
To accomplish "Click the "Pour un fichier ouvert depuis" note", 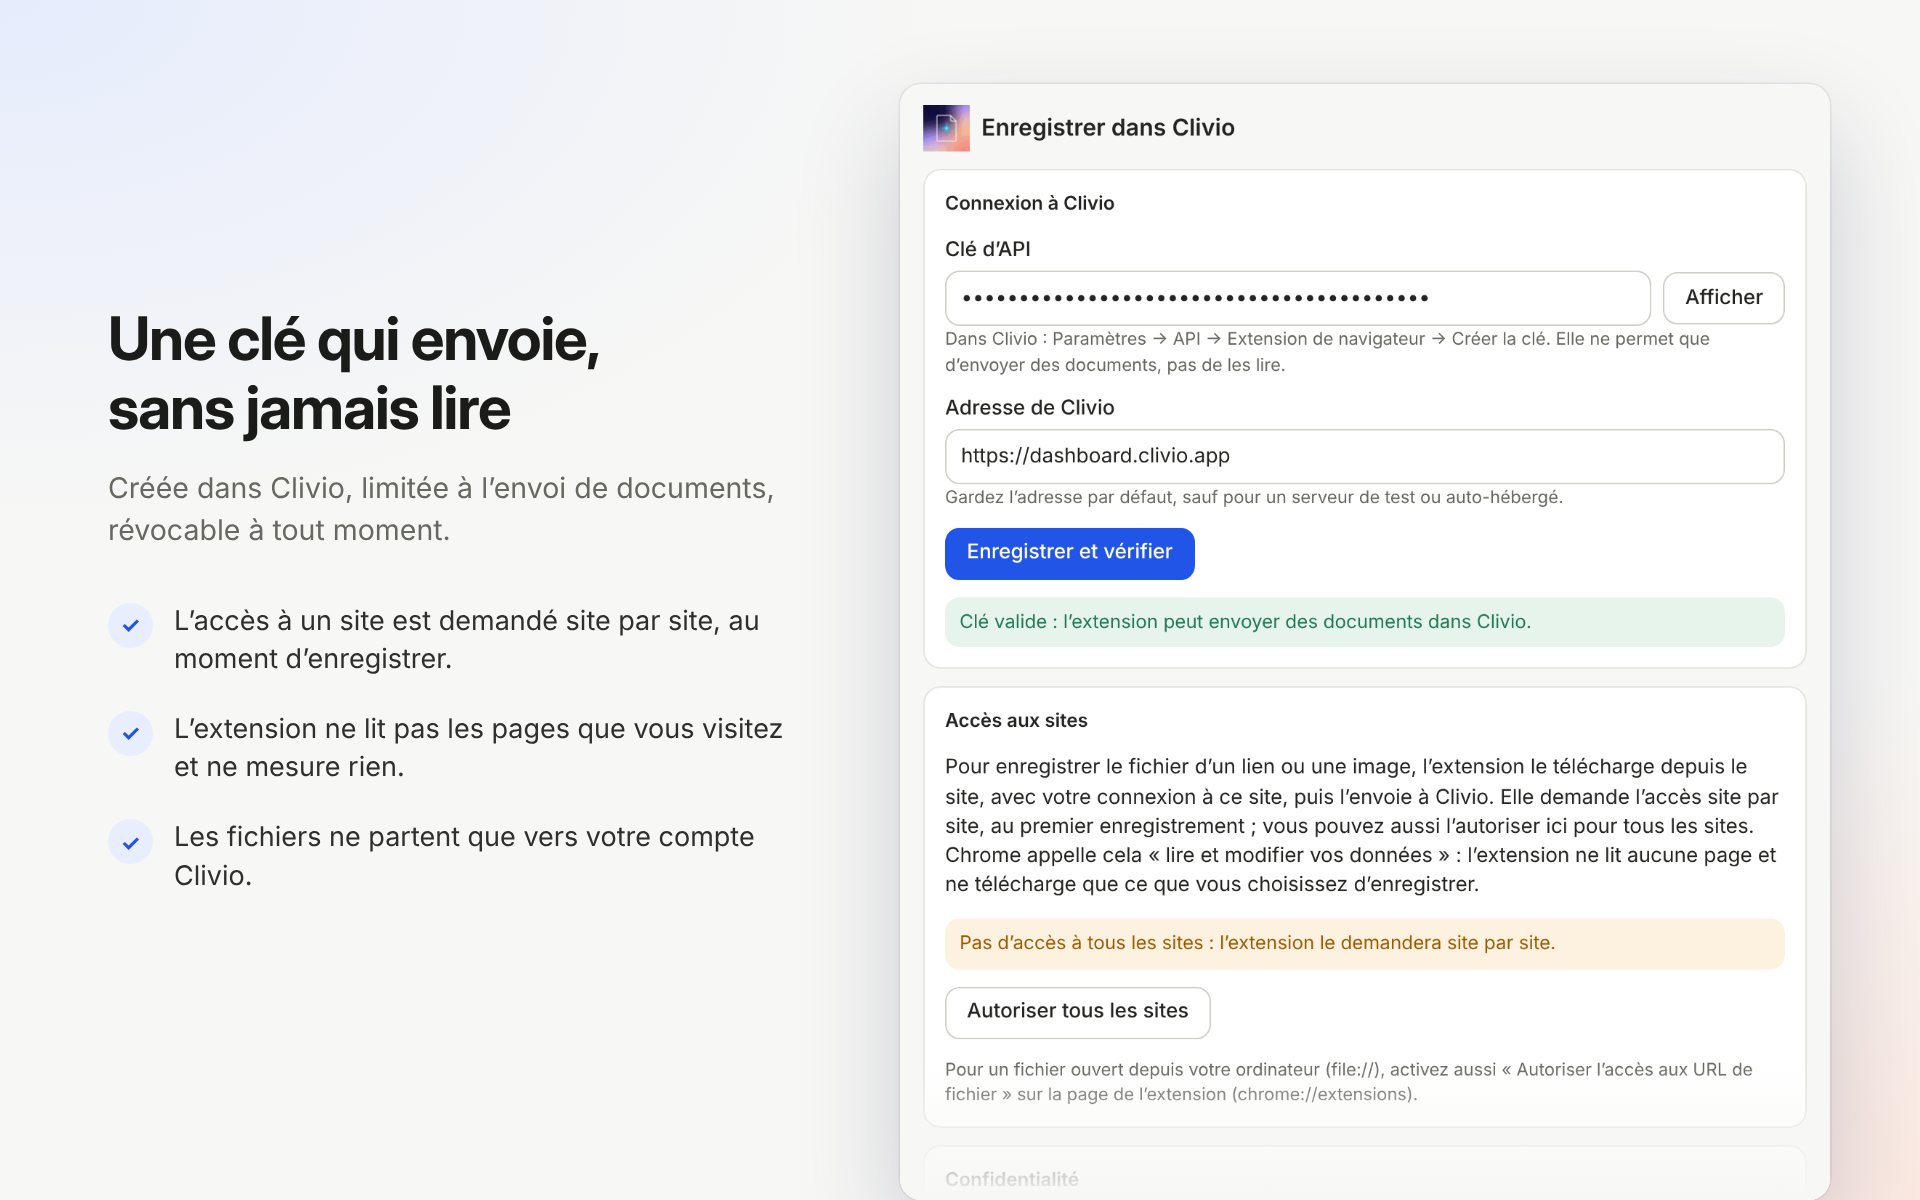I will click(1348, 1082).
